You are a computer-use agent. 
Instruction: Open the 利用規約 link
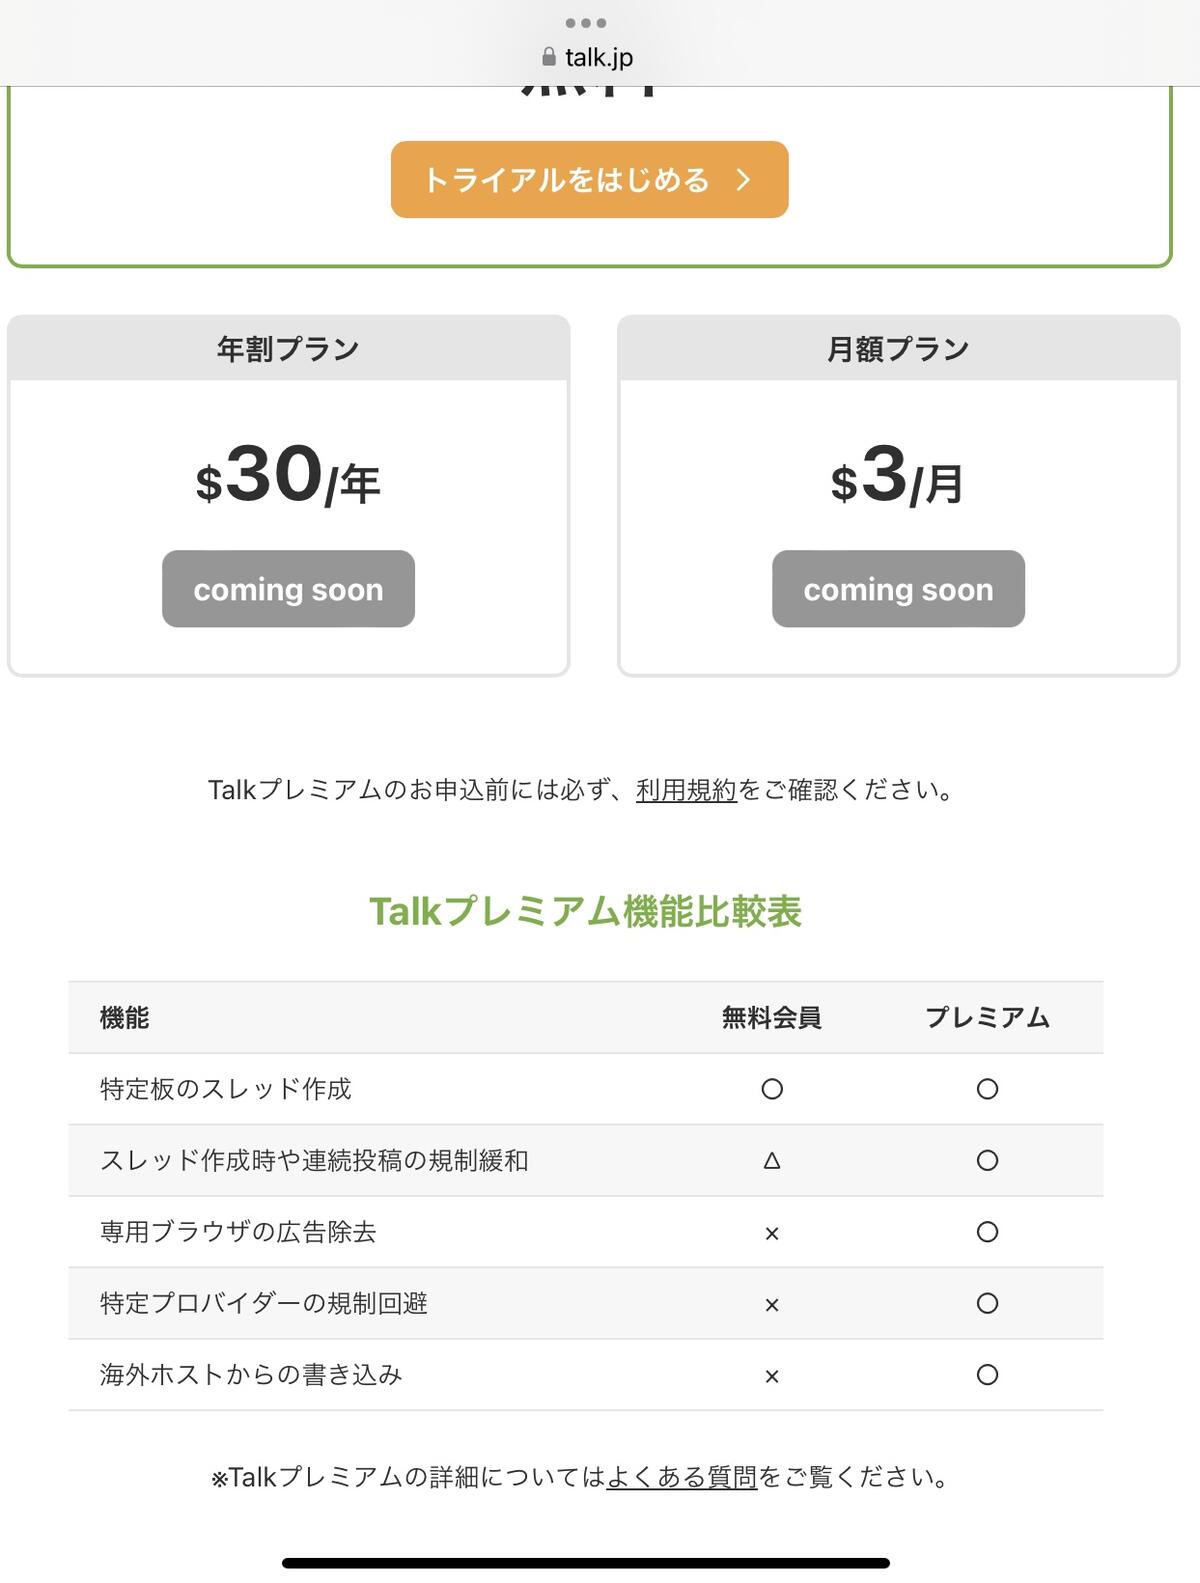click(x=686, y=790)
